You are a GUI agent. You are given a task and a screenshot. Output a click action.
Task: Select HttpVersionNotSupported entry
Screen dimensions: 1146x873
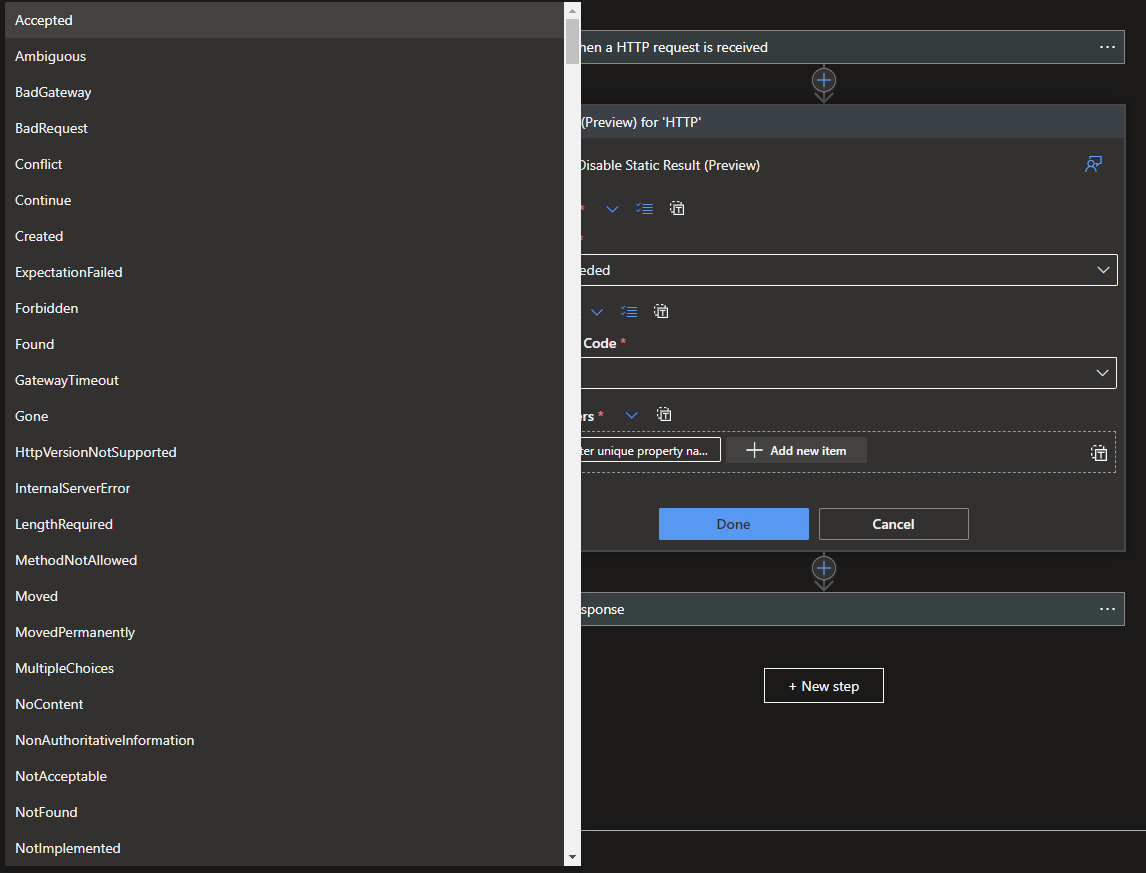tap(284, 452)
